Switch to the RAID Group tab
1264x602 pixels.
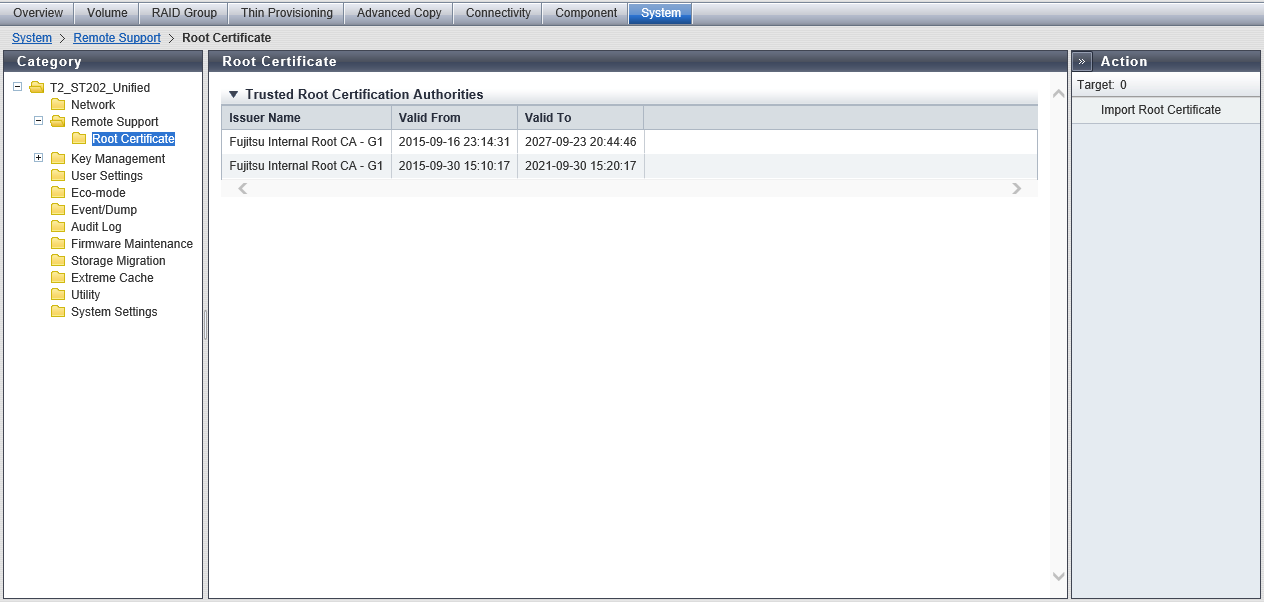click(x=184, y=13)
